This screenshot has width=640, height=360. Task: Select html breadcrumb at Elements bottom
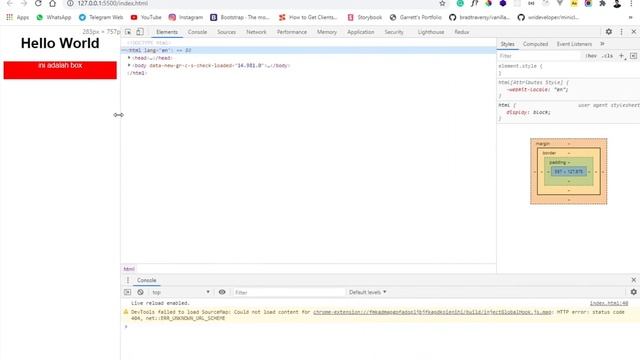point(129,269)
